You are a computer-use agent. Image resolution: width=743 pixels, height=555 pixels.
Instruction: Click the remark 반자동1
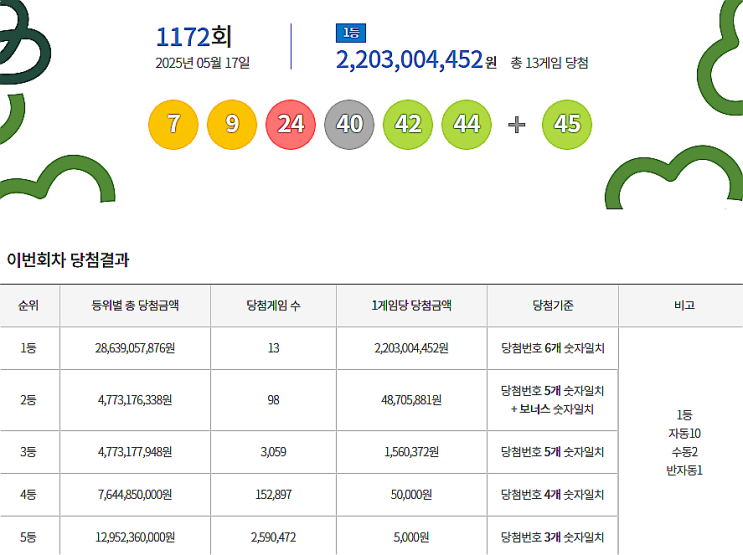[x=684, y=470]
